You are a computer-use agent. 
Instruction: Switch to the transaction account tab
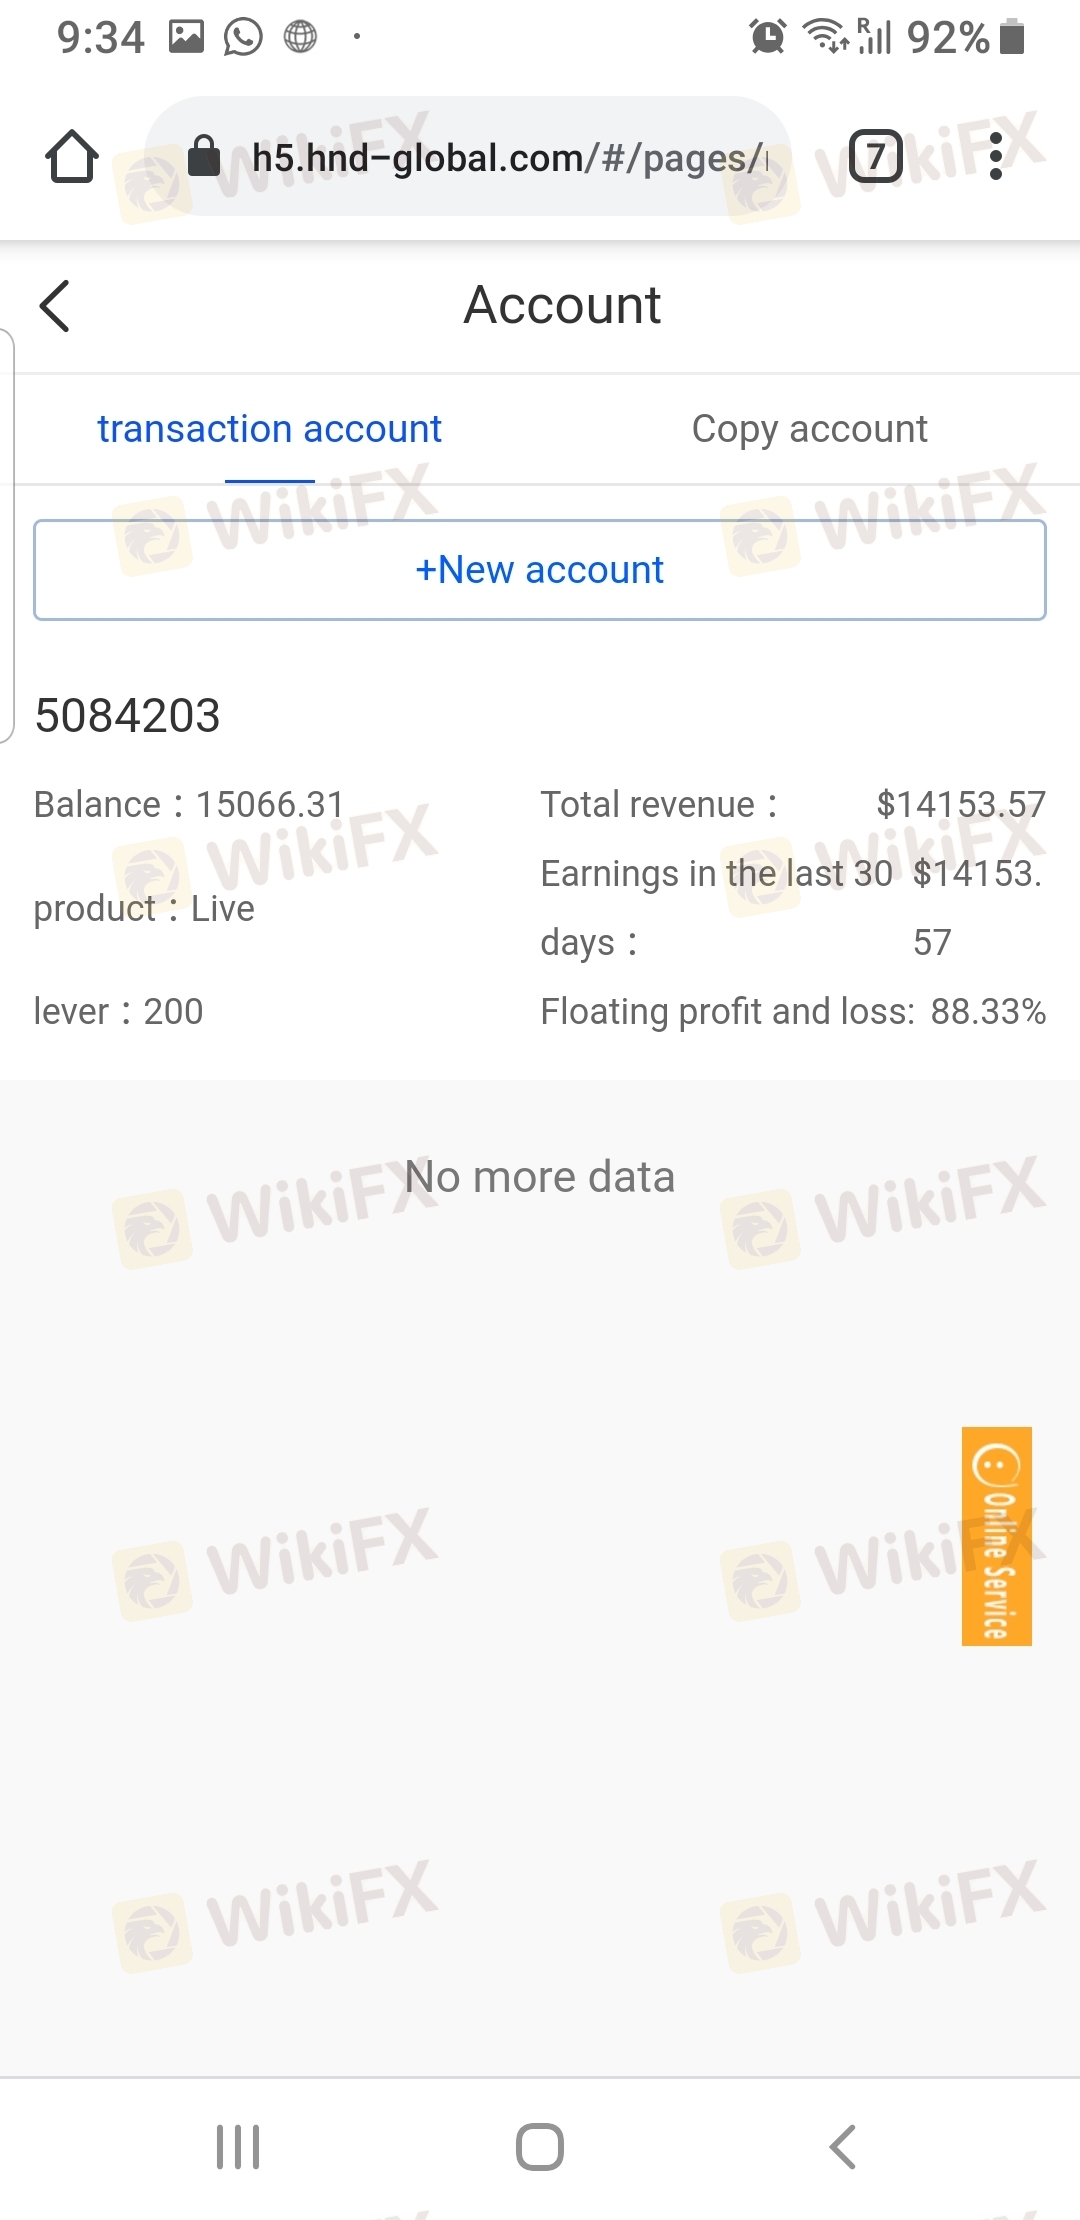pos(269,429)
